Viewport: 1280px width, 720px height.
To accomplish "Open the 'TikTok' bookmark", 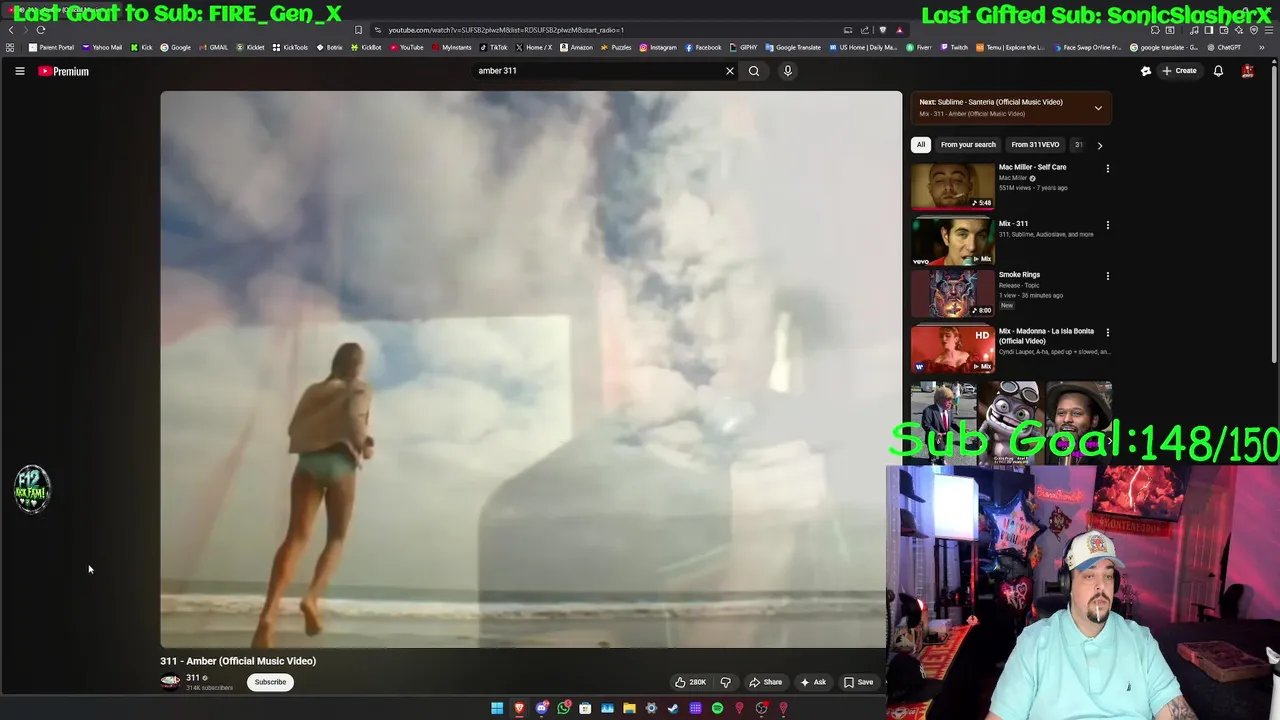I will [494, 47].
